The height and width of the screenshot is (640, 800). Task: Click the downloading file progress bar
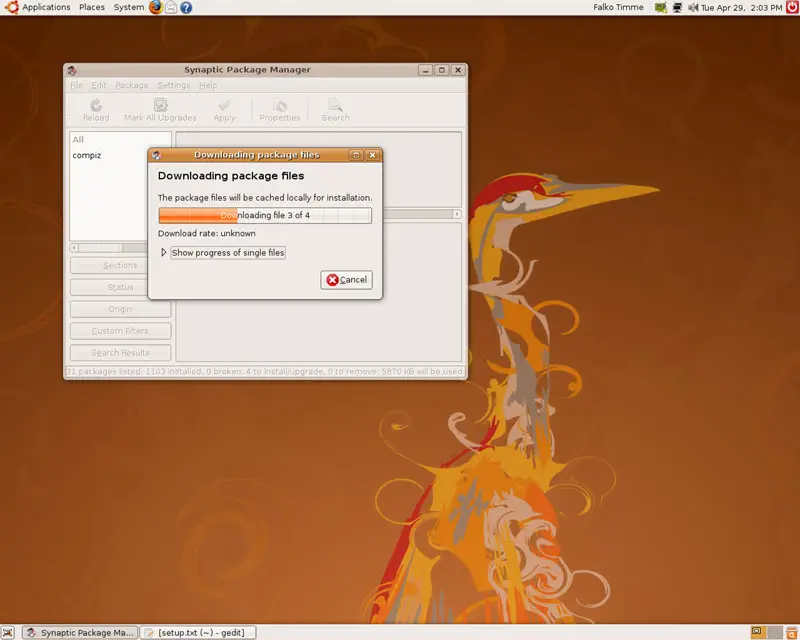(265, 215)
